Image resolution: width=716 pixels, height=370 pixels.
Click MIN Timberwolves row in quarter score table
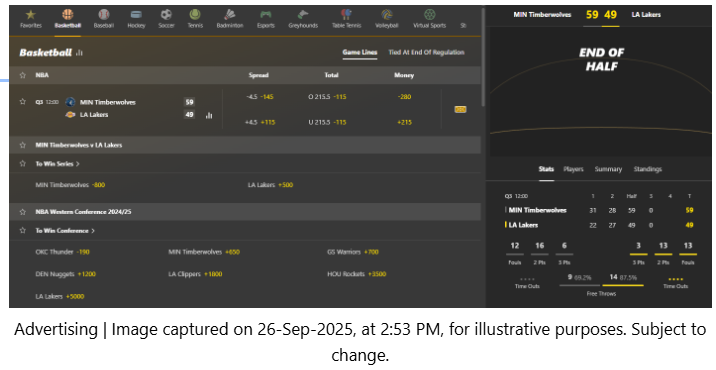600,210
